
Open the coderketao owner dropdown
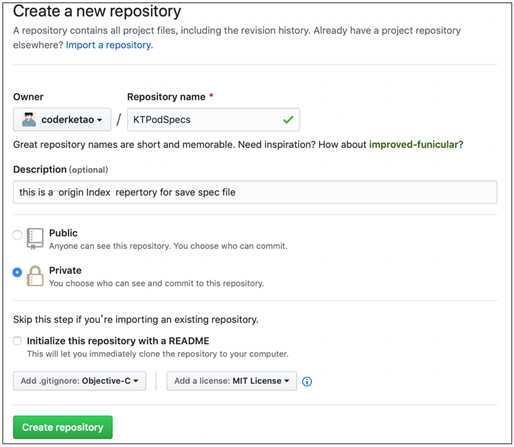coord(62,119)
